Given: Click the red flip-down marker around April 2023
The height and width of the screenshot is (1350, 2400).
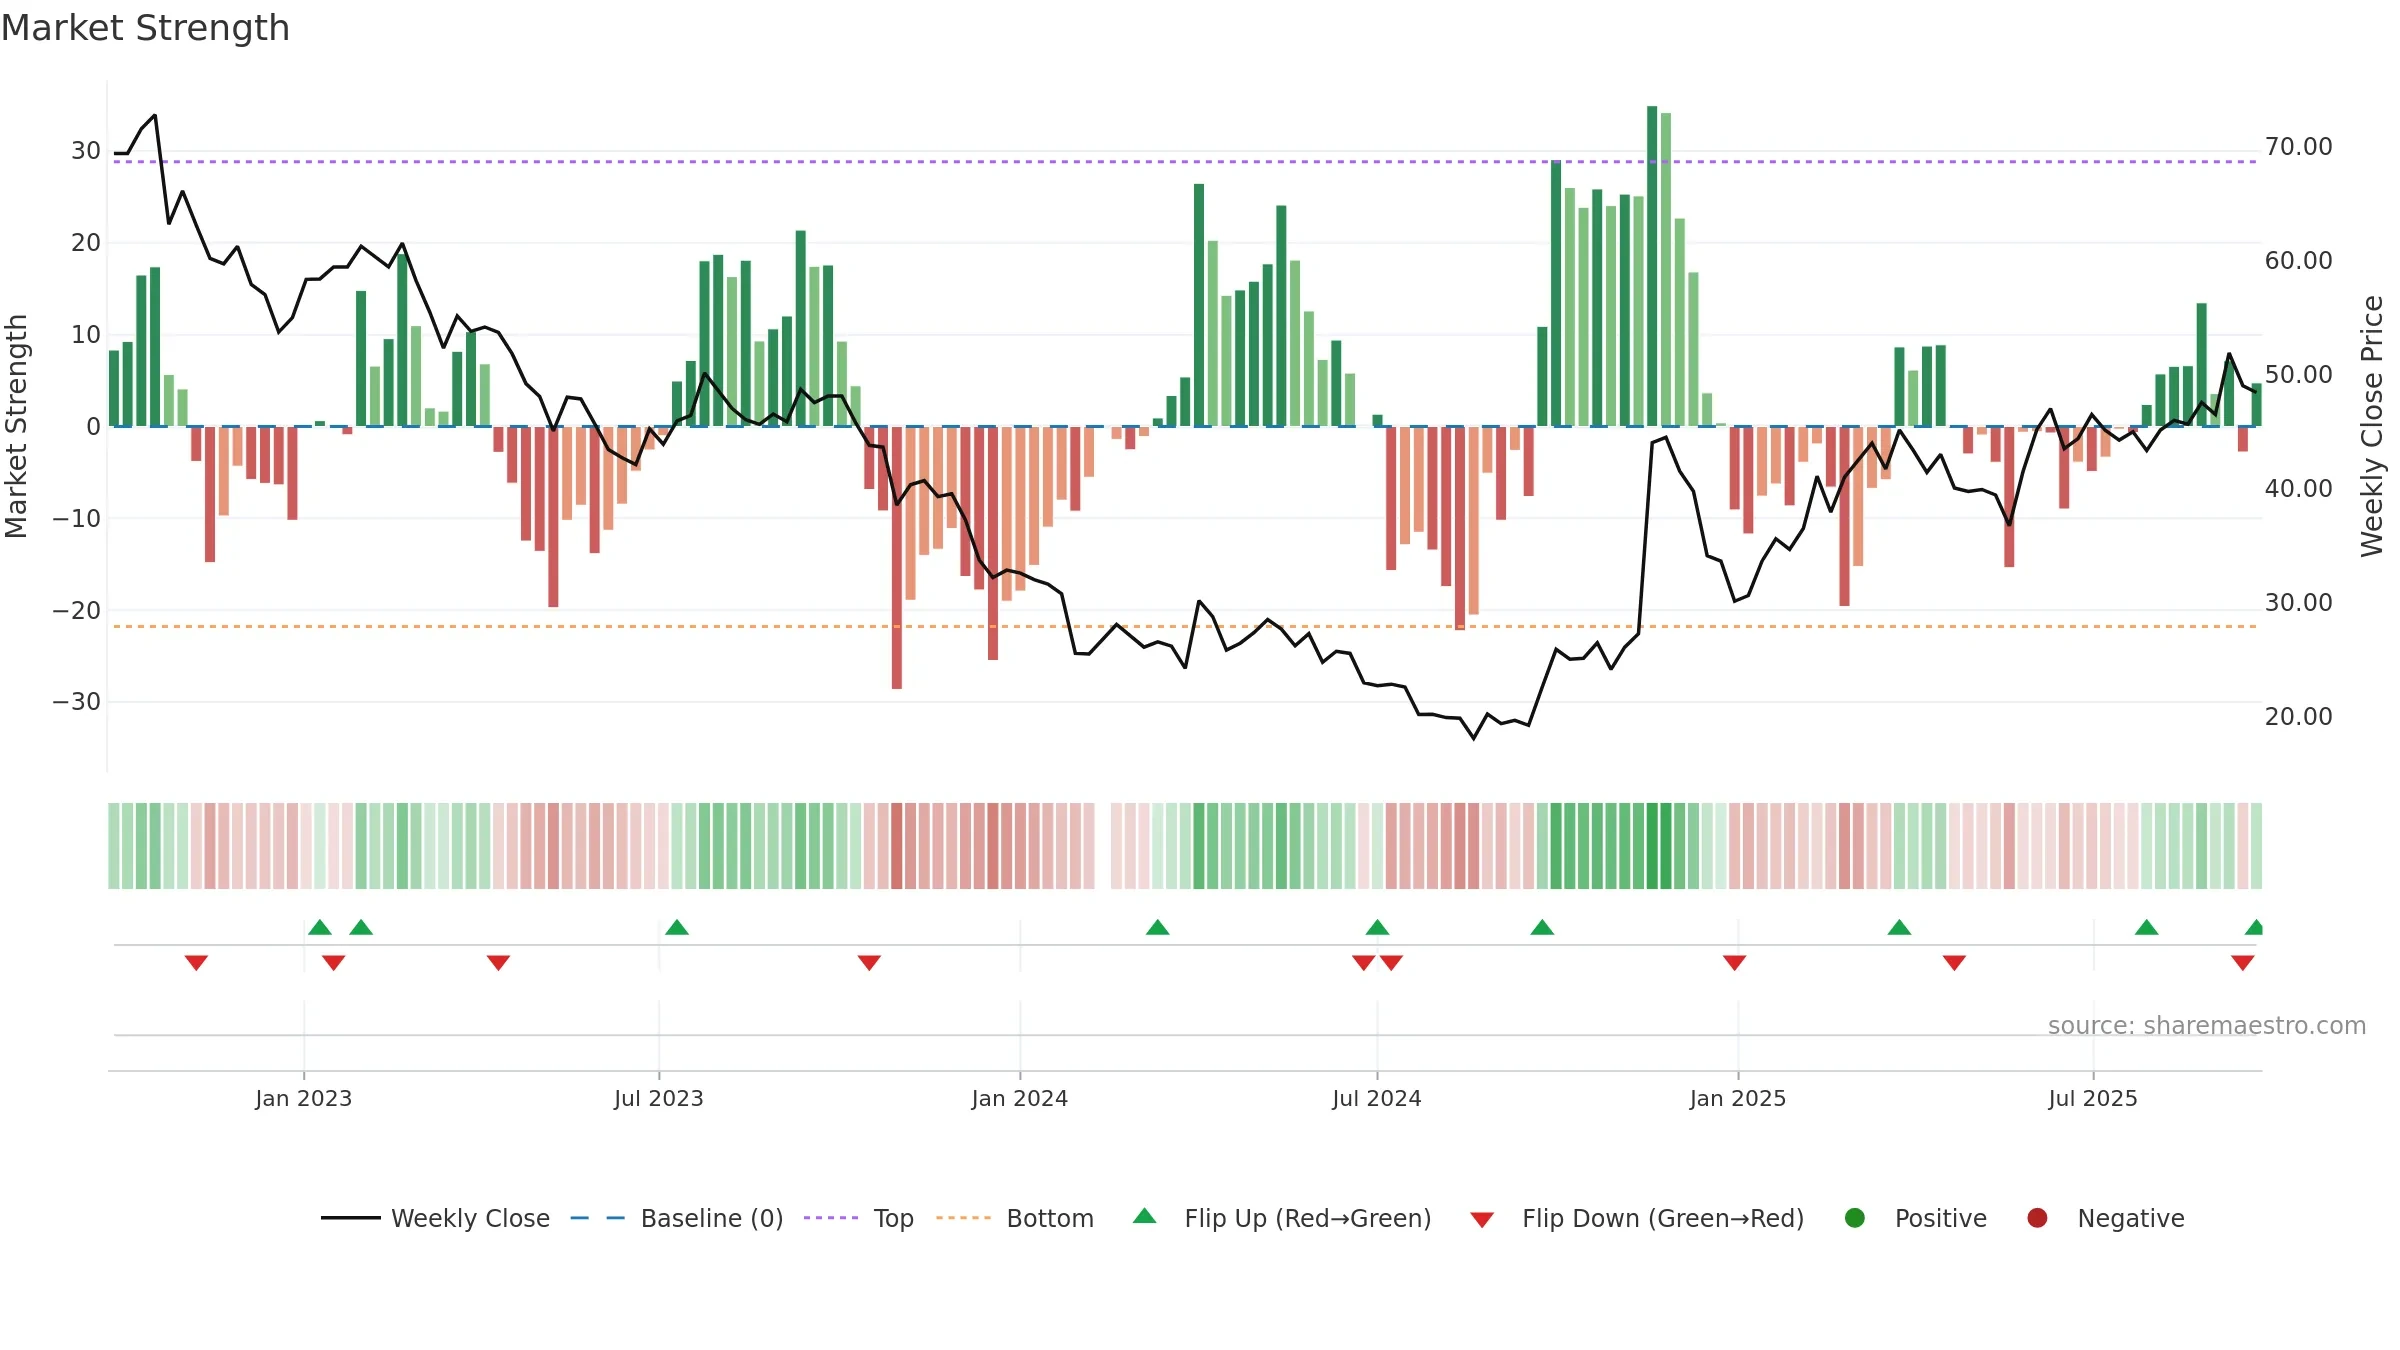Looking at the screenshot, I should pyautogui.click(x=499, y=962).
